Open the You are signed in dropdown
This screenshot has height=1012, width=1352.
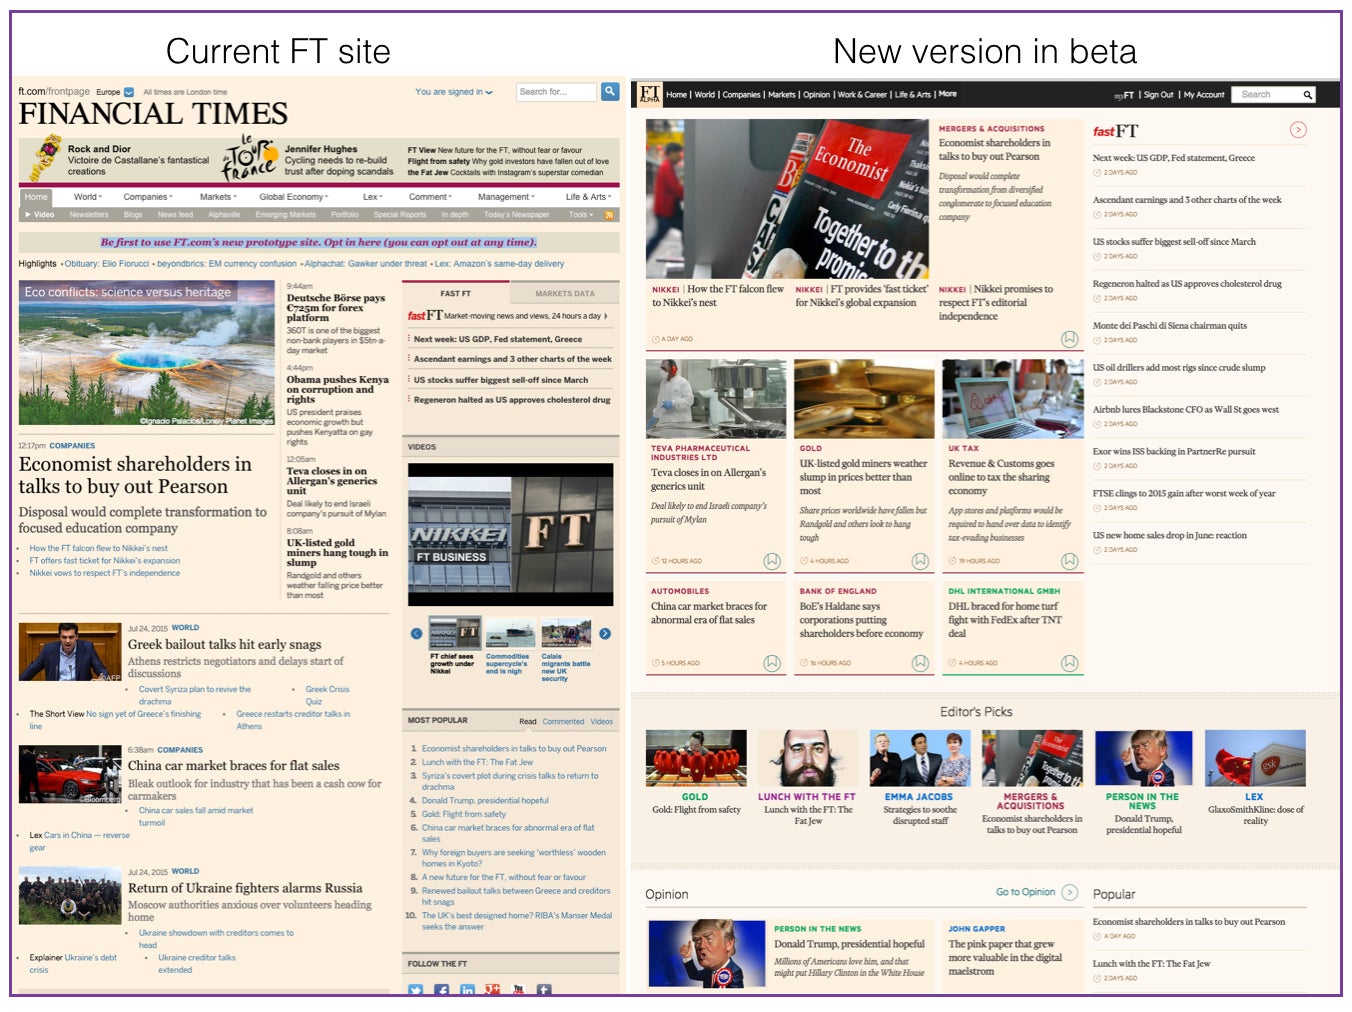point(454,92)
